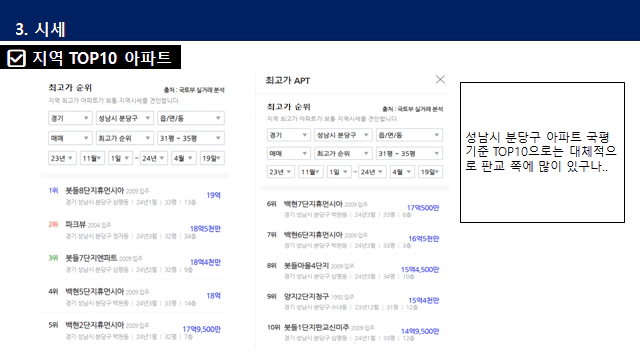Viewport: 640px width, 360px height.
Task: Expand the 31평 ~ 35평 dropdown in the 최고가 APT panel
Action: pyautogui.click(x=409, y=153)
